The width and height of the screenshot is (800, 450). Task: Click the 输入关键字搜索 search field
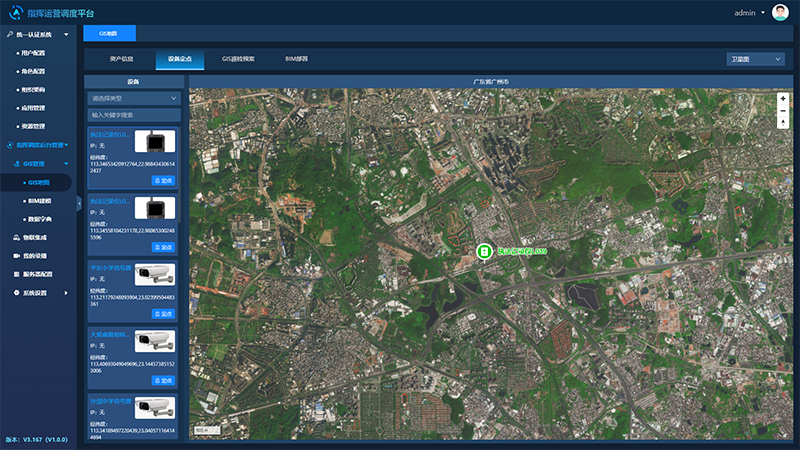(134, 115)
